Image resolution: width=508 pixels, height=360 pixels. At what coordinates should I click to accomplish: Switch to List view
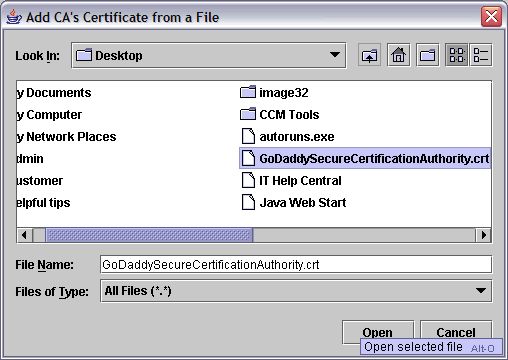[457, 55]
